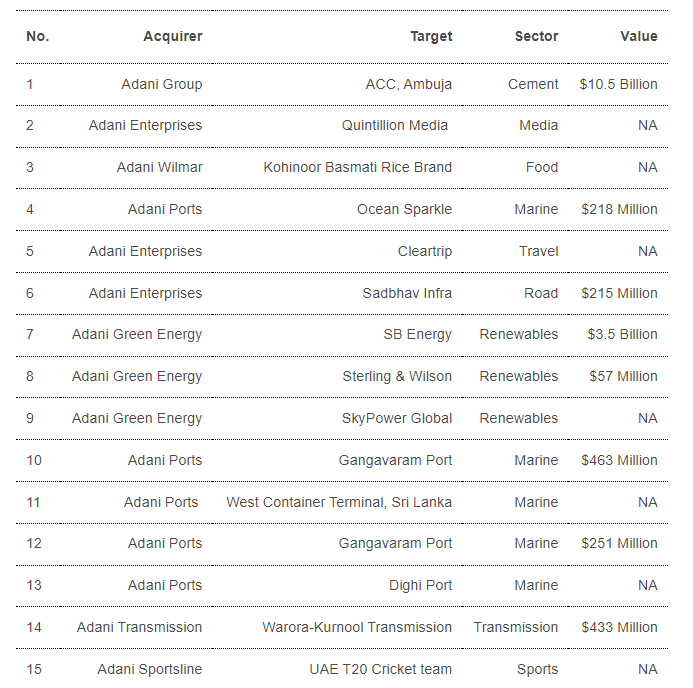Click the SkyPower Global target cell
Screen dimensions: 693x688
(396, 418)
